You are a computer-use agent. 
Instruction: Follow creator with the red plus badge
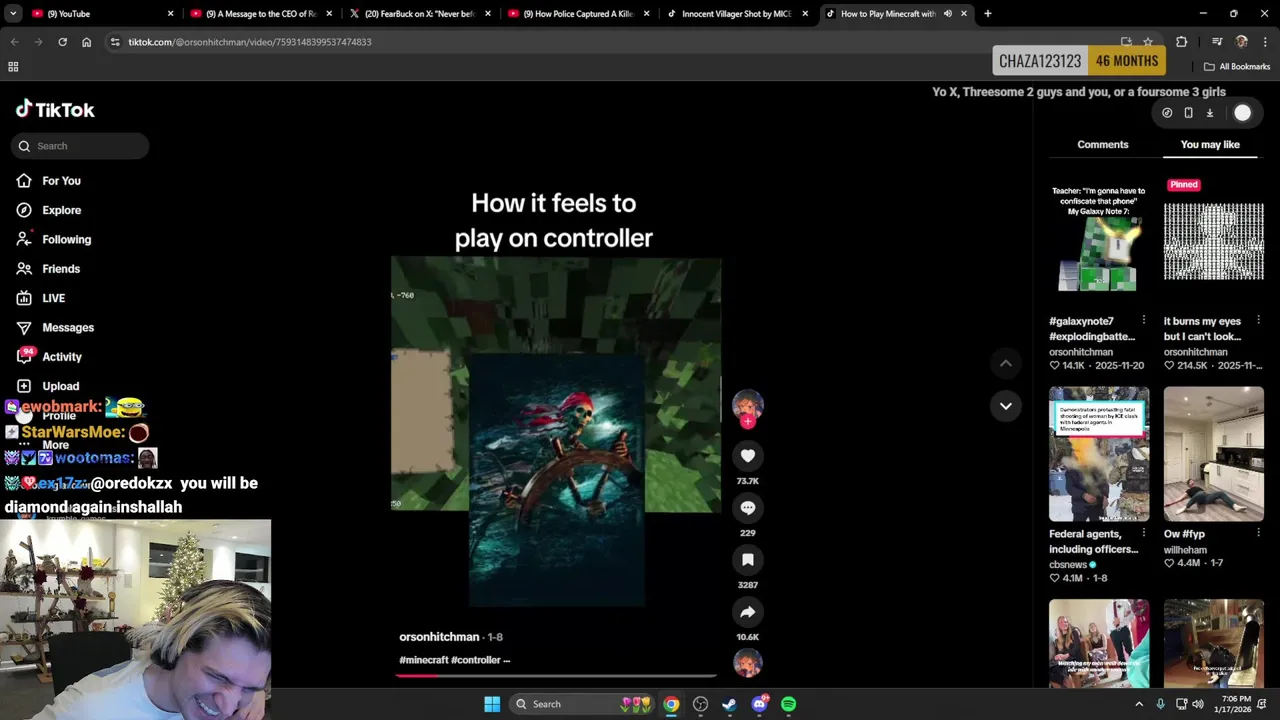pos(747,421)
